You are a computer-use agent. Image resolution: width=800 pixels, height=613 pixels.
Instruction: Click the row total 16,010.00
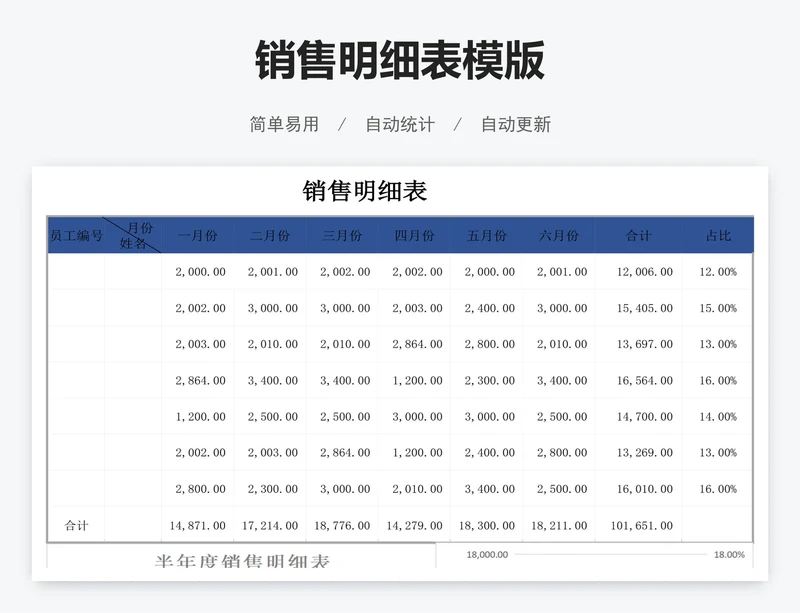point(645,489)
